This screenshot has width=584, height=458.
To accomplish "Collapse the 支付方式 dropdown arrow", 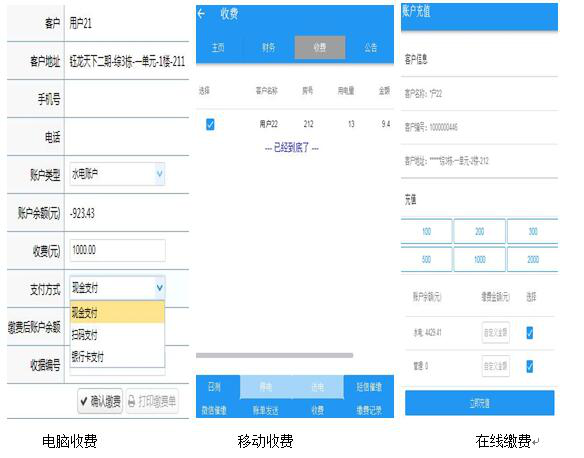I will [159, 287].
